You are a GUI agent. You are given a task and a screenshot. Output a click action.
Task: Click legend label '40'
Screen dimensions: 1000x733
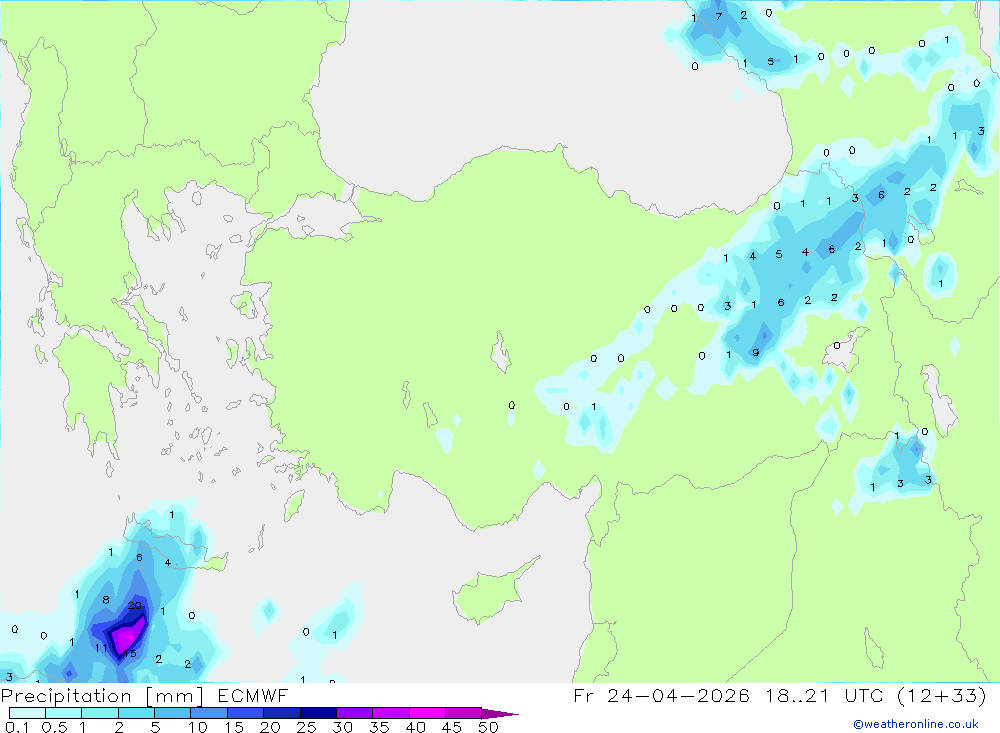pyautogui.click(x=415, y=727)
